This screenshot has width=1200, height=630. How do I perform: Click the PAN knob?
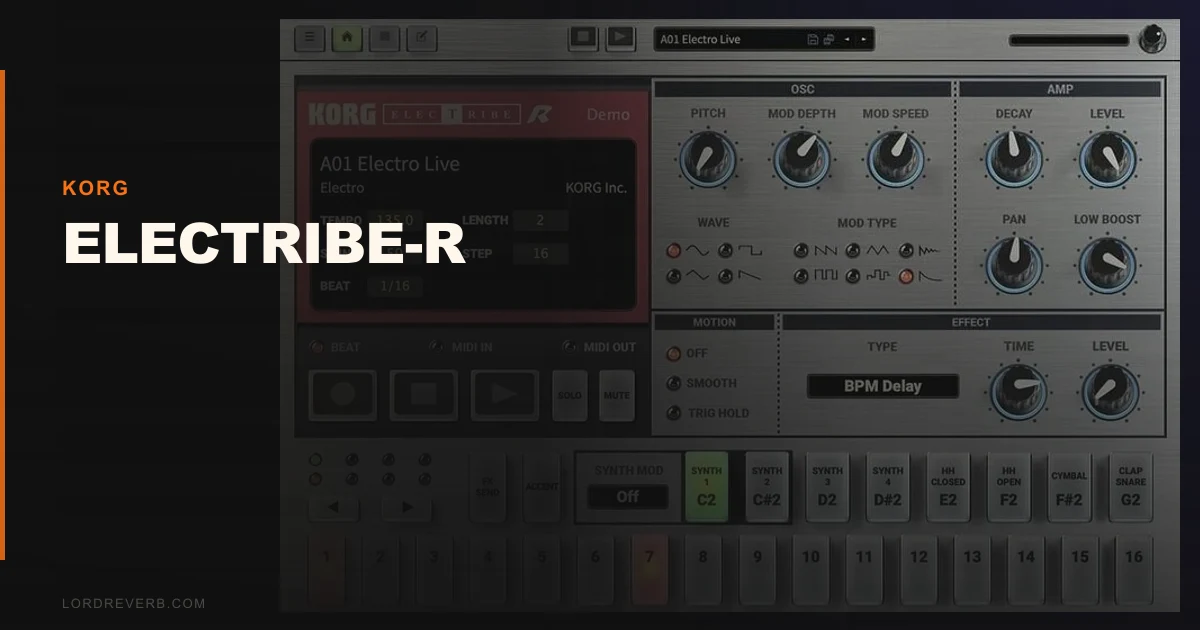(x=1014, y=265)
